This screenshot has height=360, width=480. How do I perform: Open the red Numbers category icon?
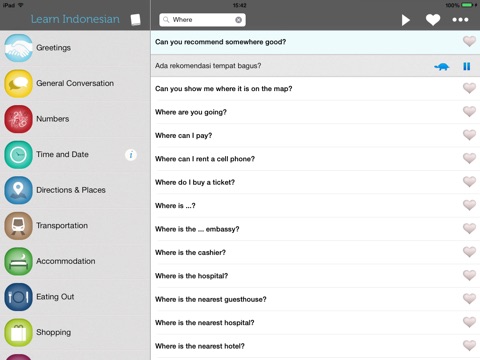click(18, 119)
